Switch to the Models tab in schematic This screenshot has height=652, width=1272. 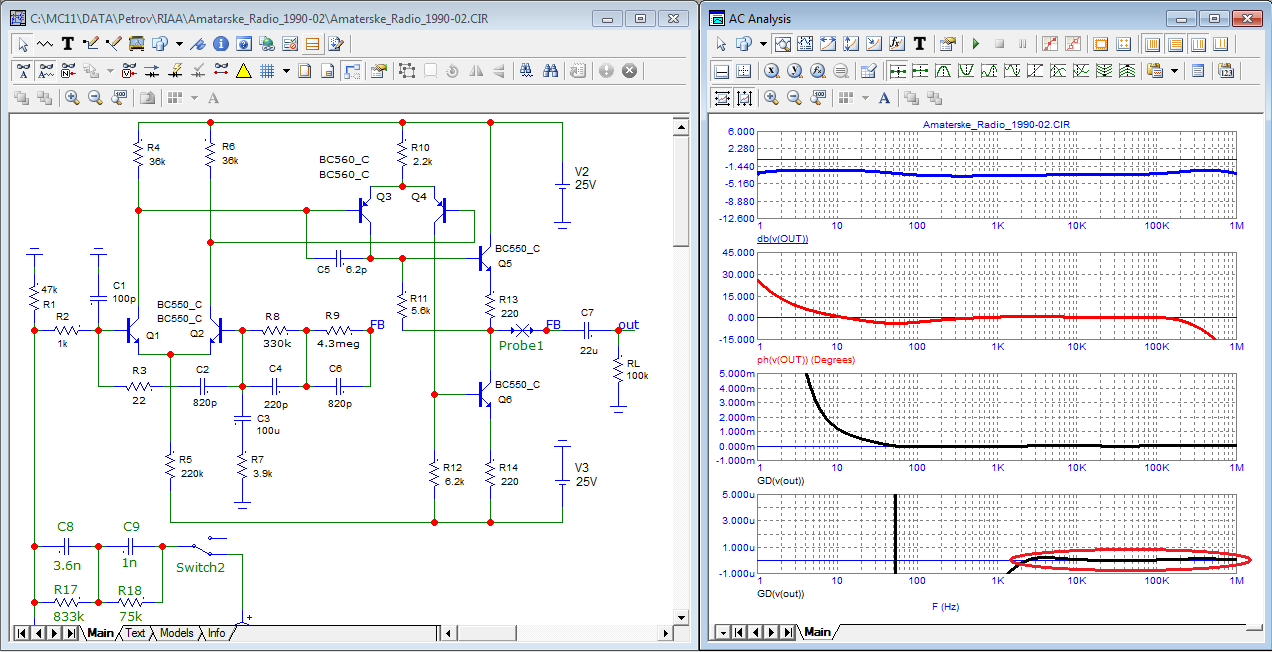pyautogui.click(x=176, y=633)
